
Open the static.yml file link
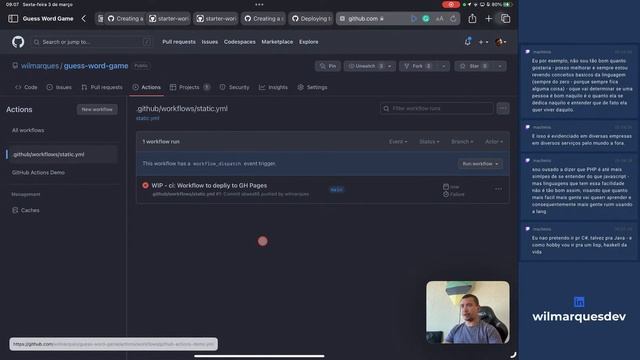coord(148,118)
